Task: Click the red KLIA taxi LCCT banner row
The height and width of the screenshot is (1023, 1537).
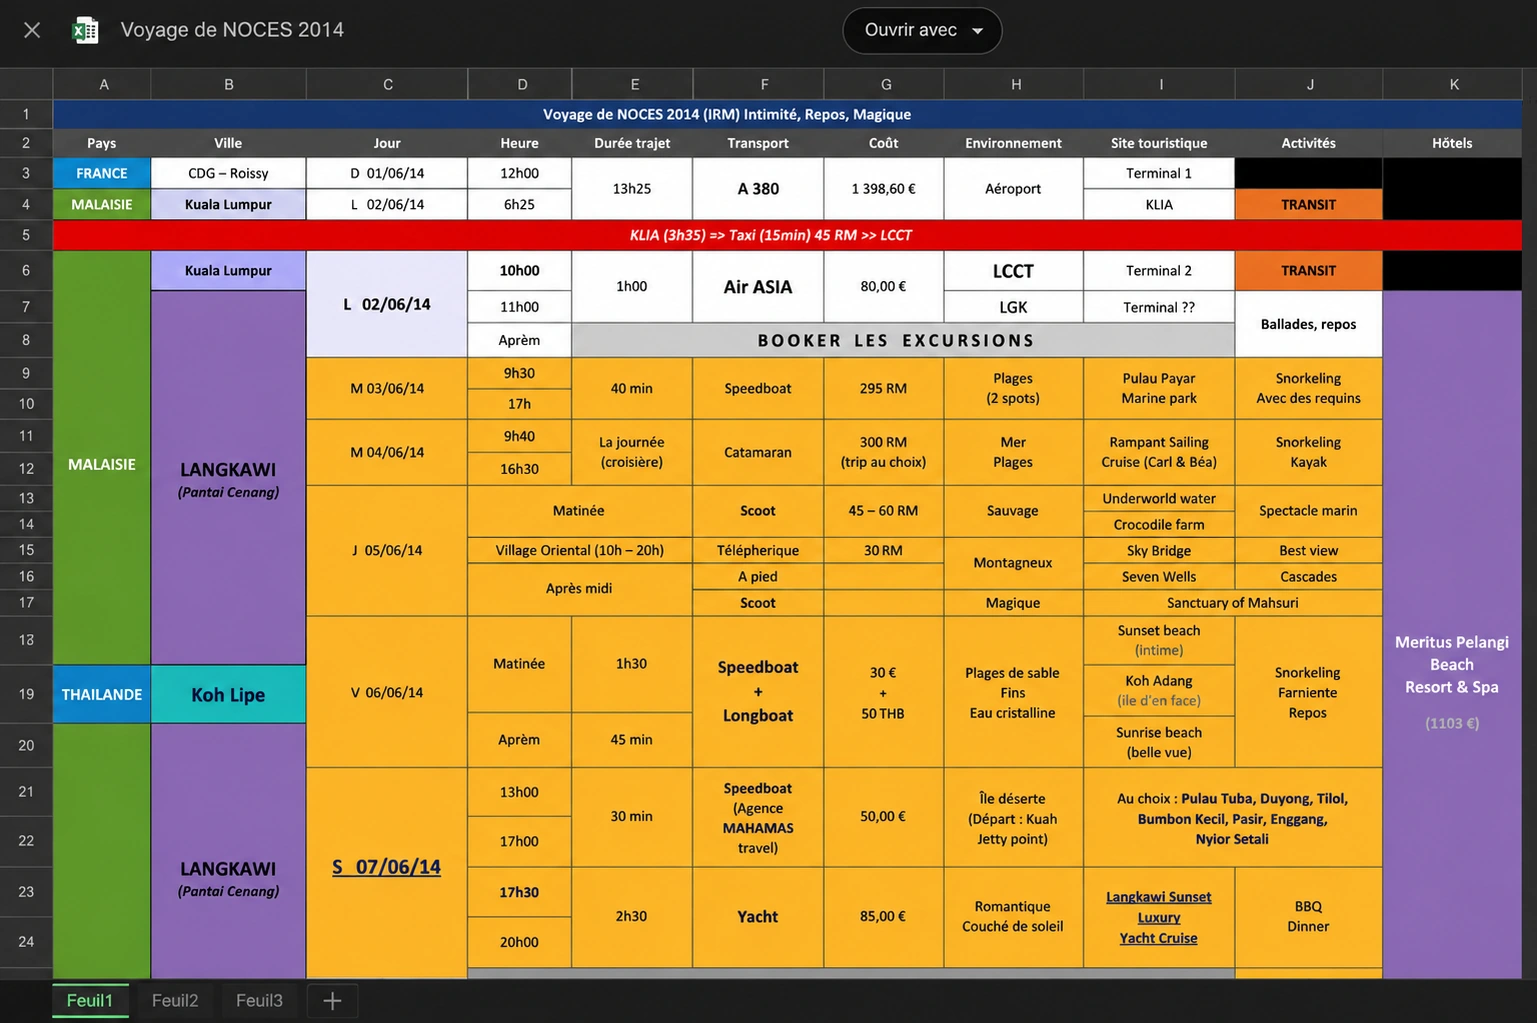Action: (787, 235)
